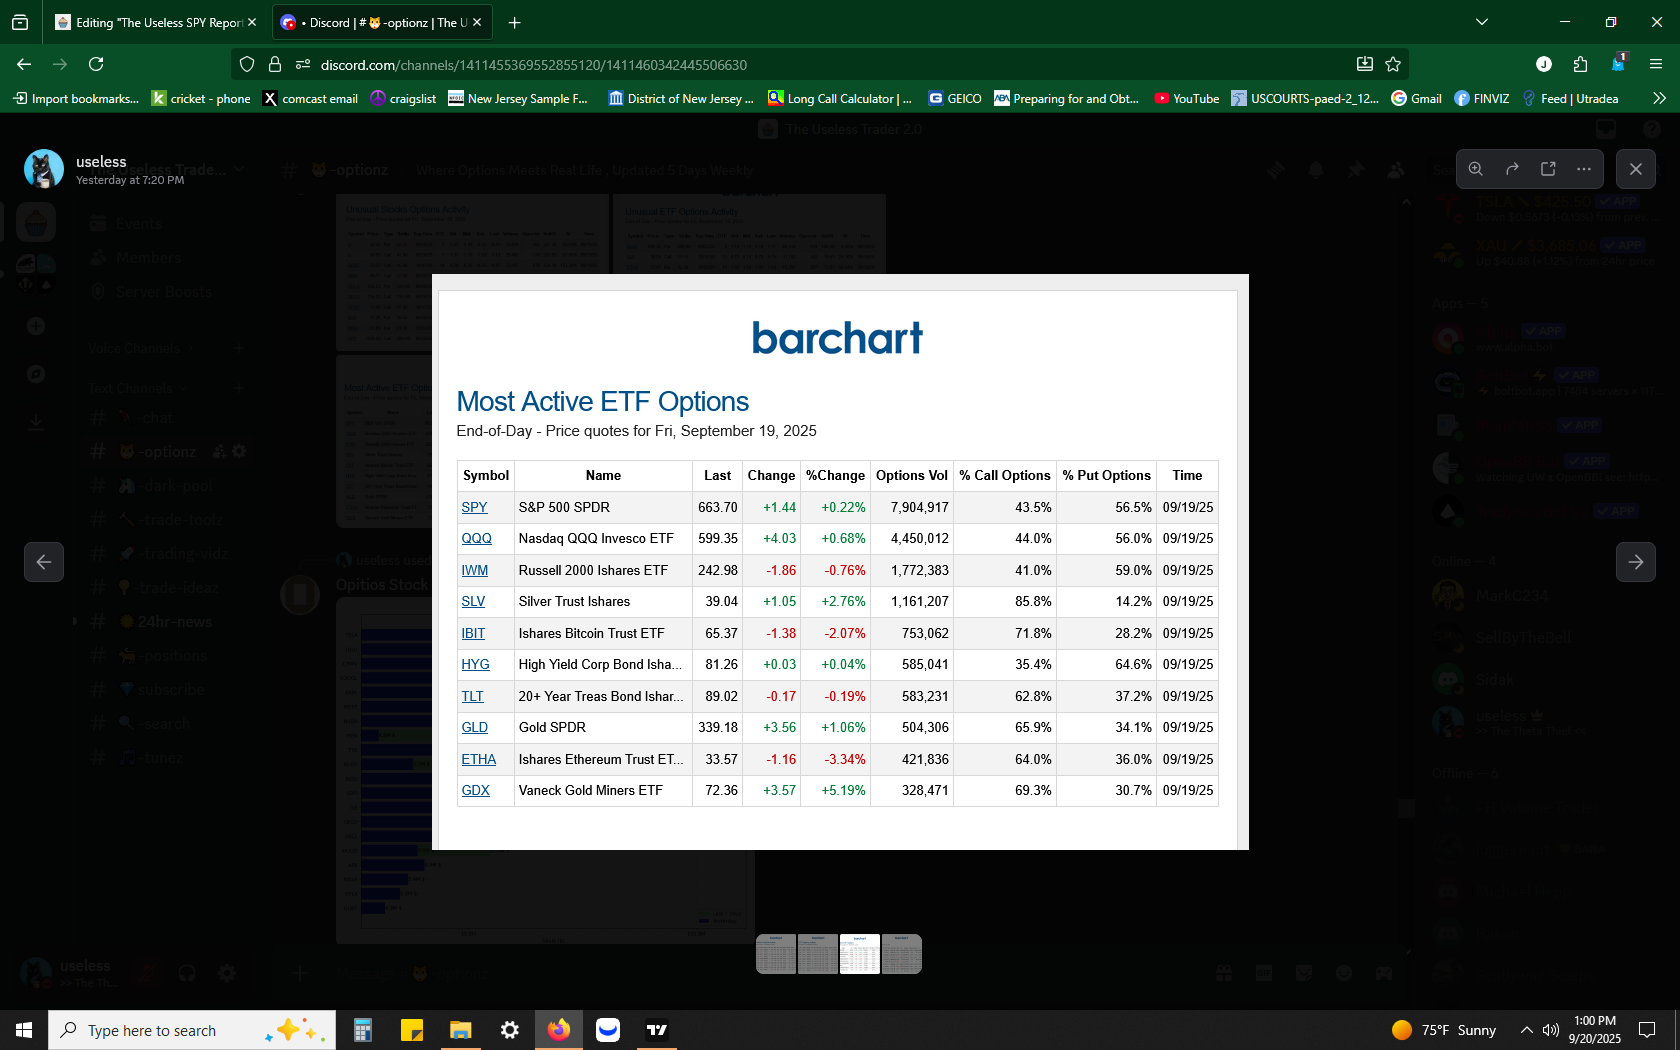The height and width of the screenshot is (1050, 1680).
Task: Open USCOURTS-paed bookmark
Action: click(1305, 98)
